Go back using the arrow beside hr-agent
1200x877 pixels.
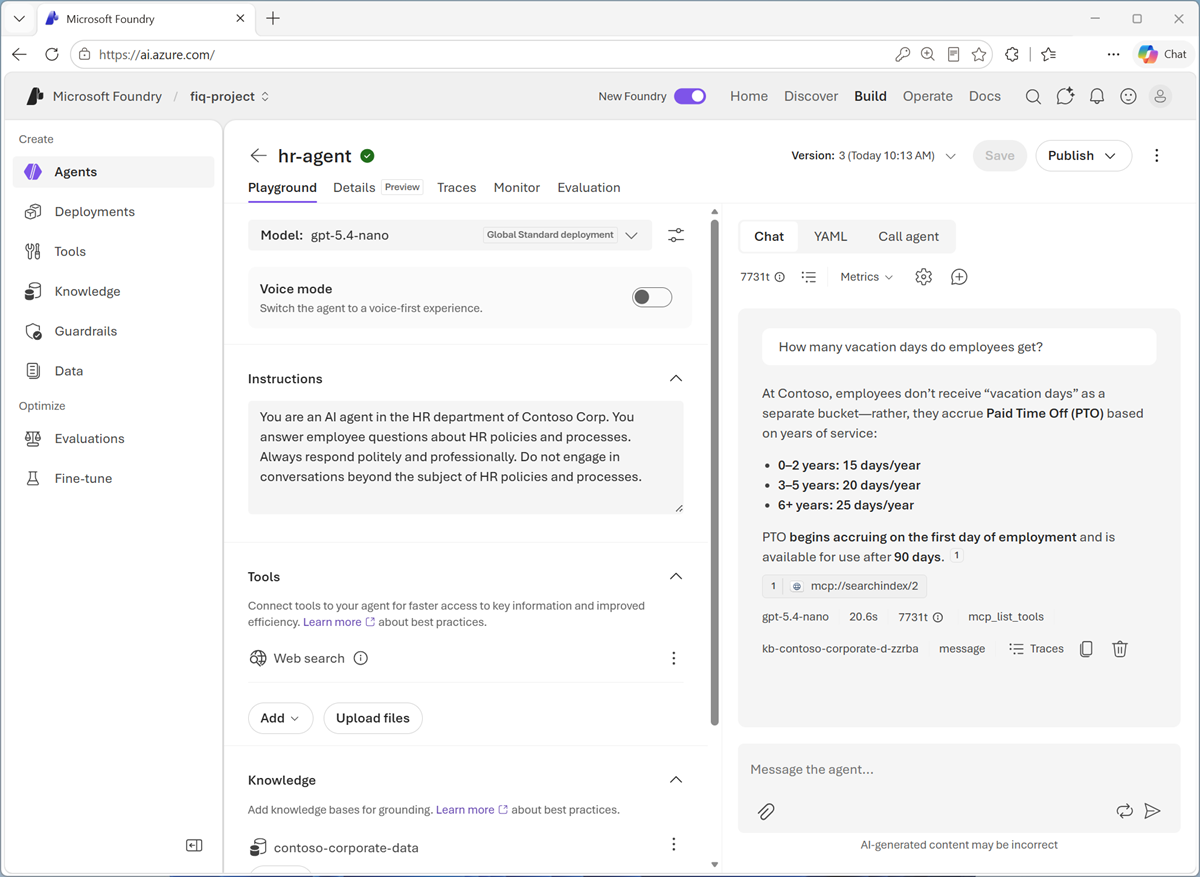[x=258, y=156]
